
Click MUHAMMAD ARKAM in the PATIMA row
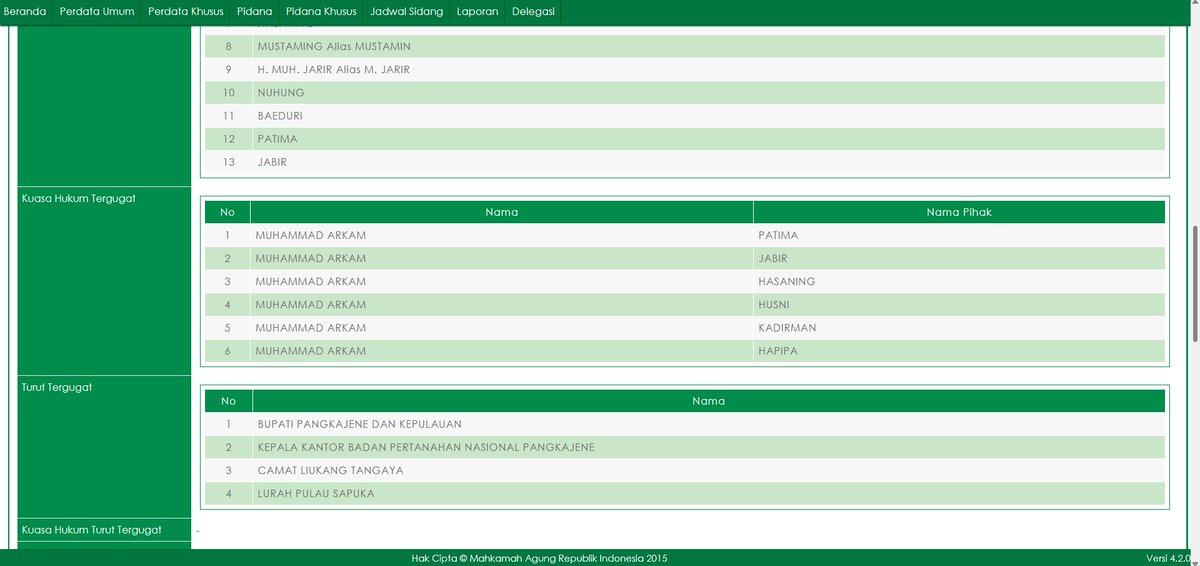311,236
